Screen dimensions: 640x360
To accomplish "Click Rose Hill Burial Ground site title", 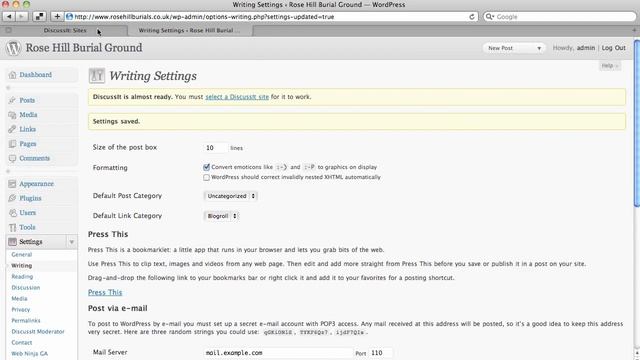I will pyautogui.click(x=84, y=48).
